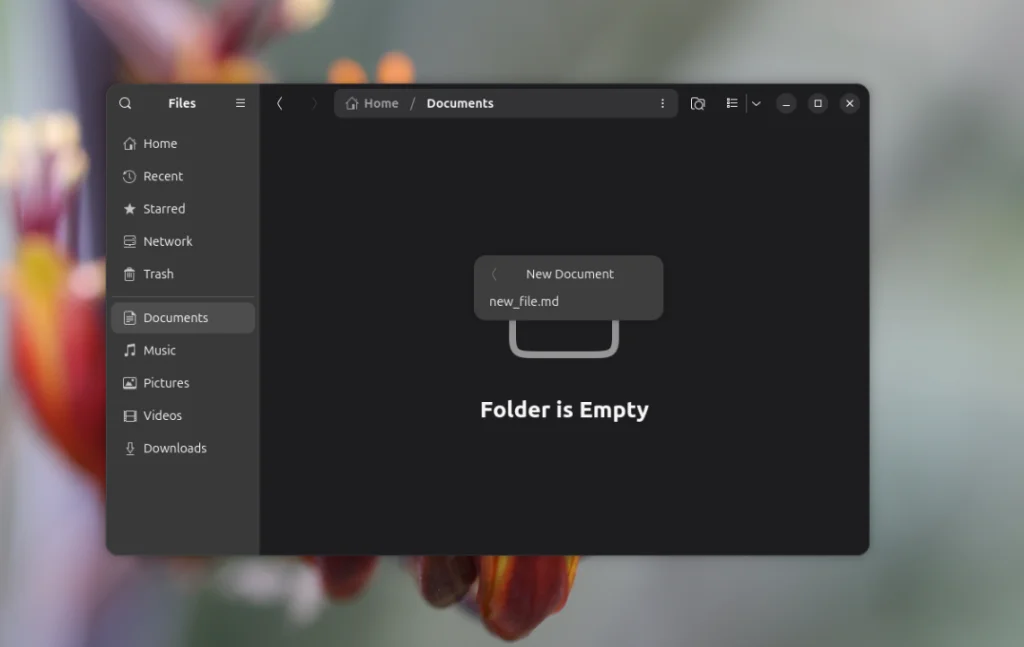Select Starred in the sidebar
The image size is (1024, 647).
[x=163, y=208]
